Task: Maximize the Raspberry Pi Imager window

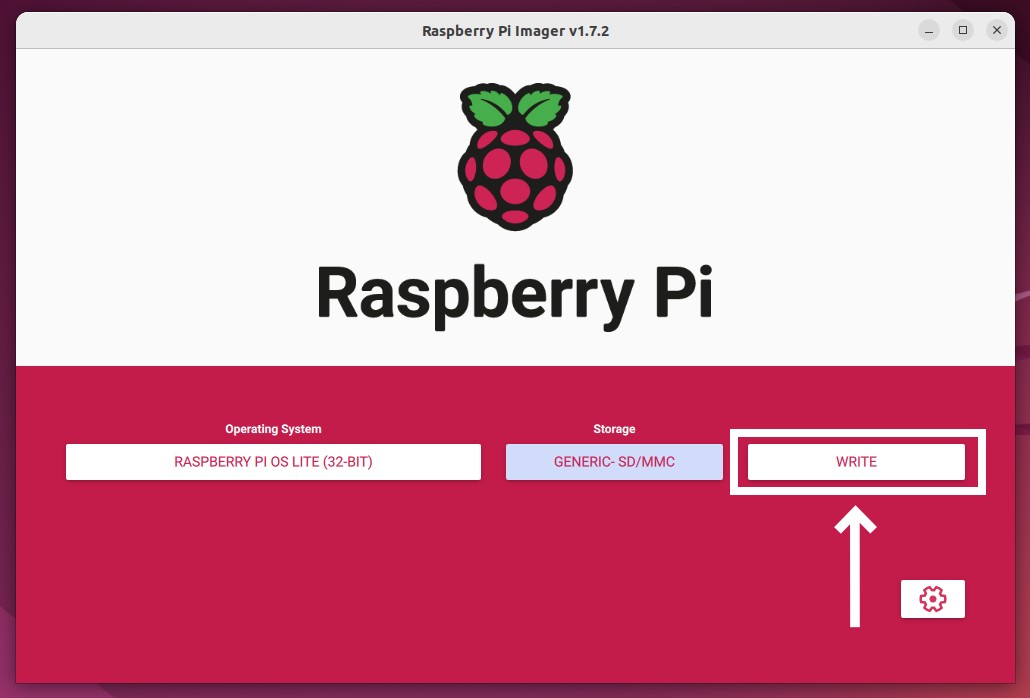Action: (x=963, y=30)
